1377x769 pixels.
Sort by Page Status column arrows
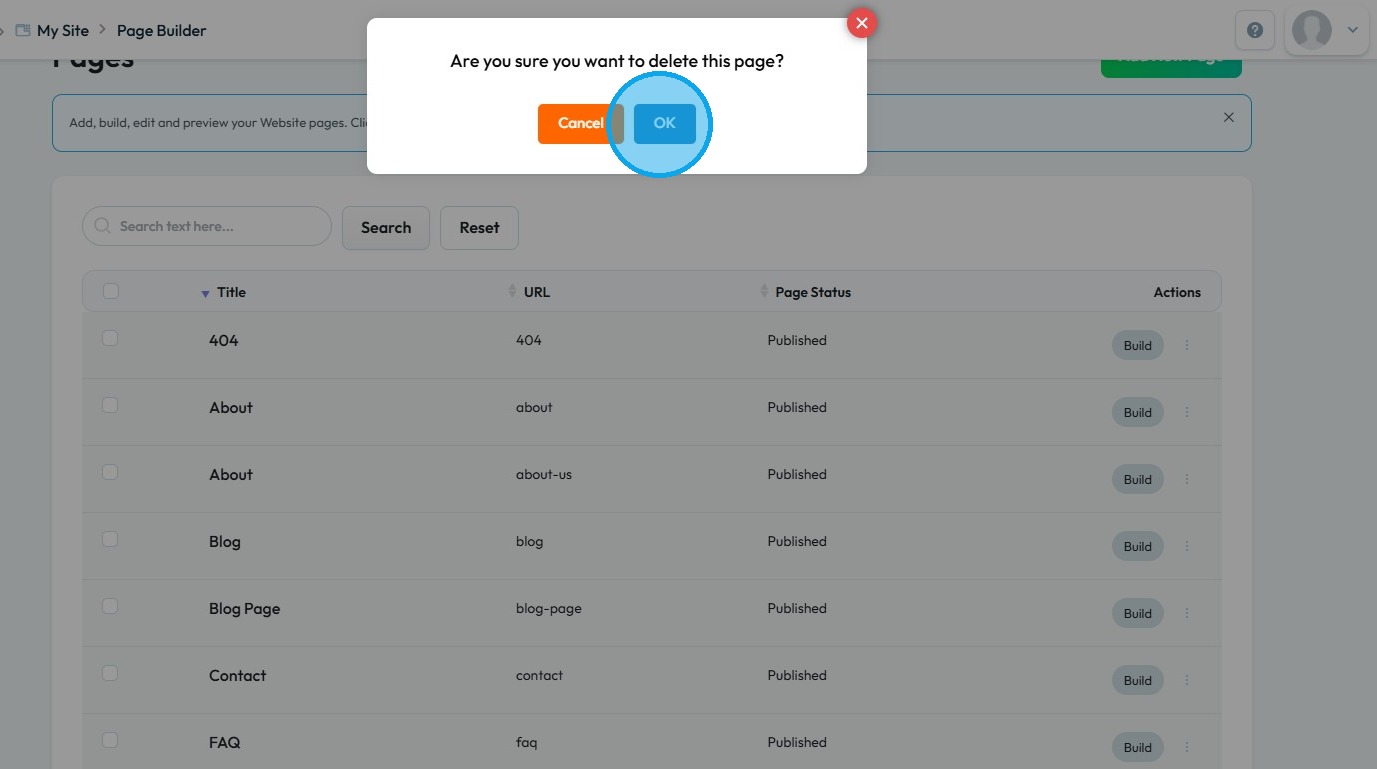coord(765,292)
